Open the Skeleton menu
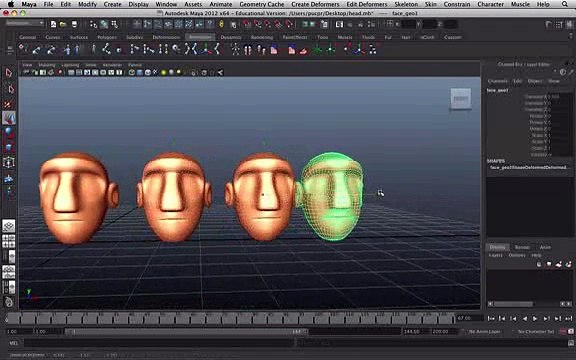 click(406, 4)
